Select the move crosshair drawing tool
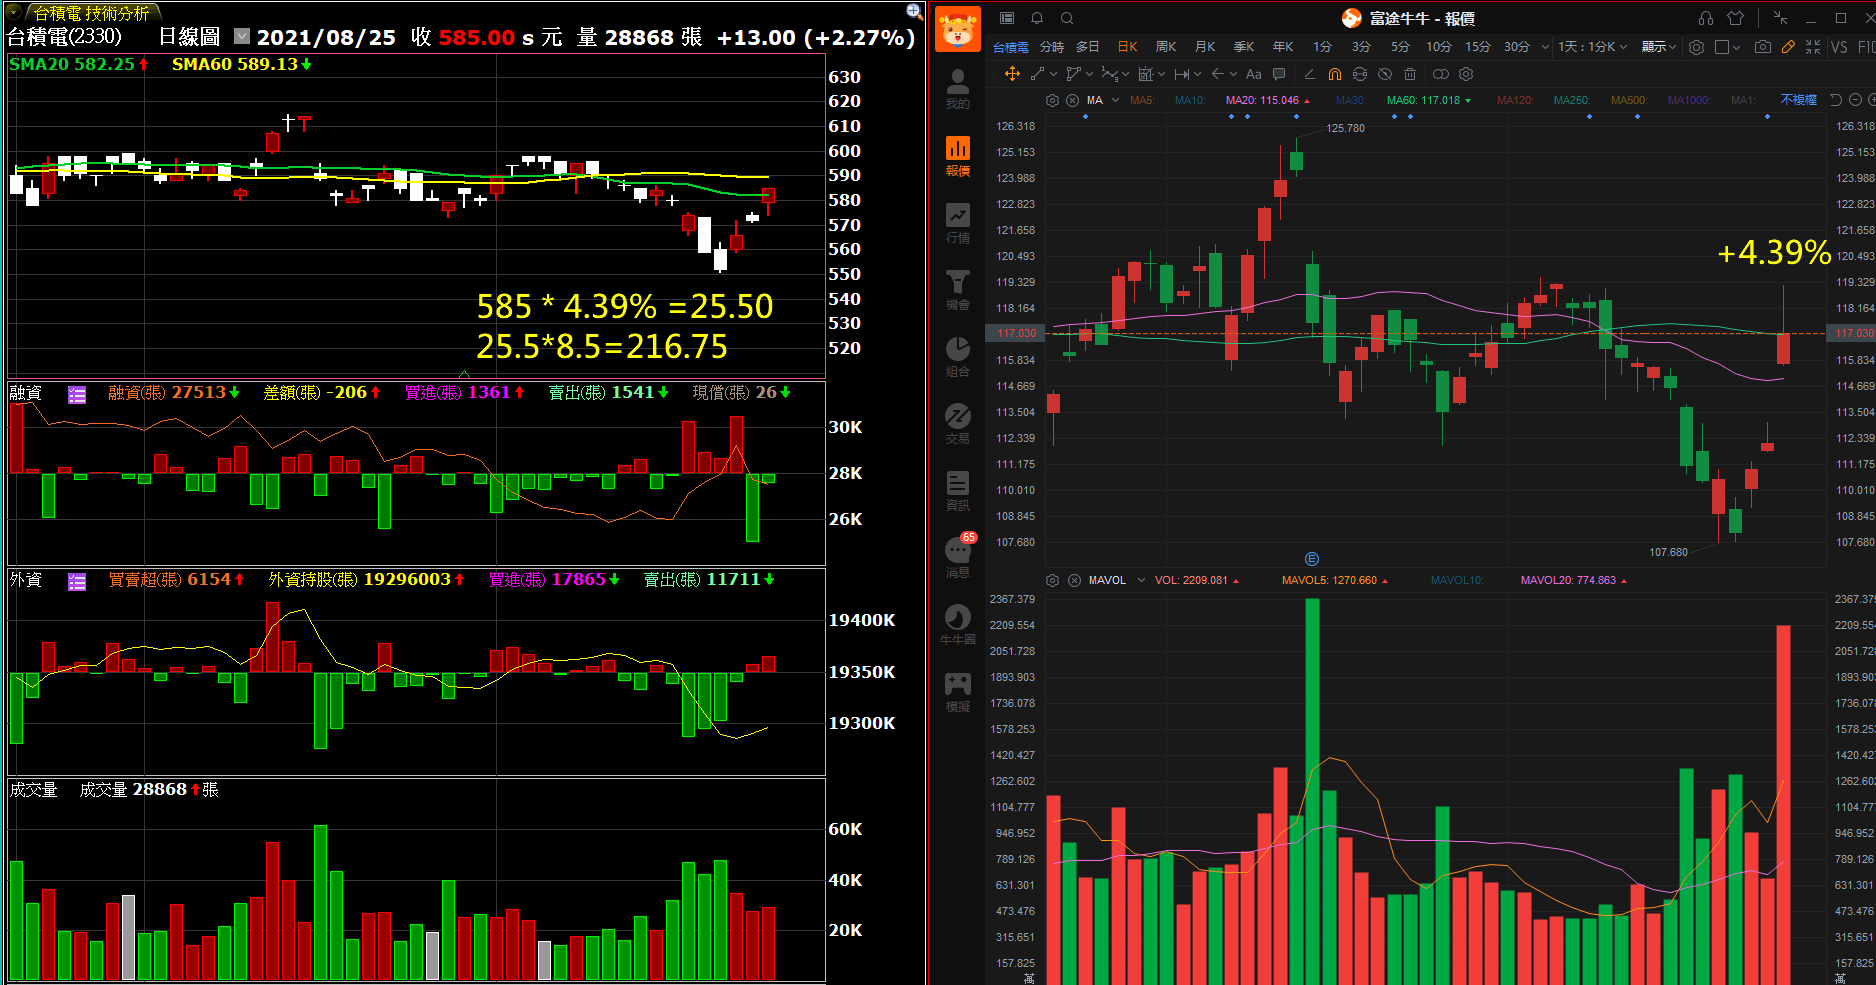This screenshot has height=985, width=1876. (1012, 74)
